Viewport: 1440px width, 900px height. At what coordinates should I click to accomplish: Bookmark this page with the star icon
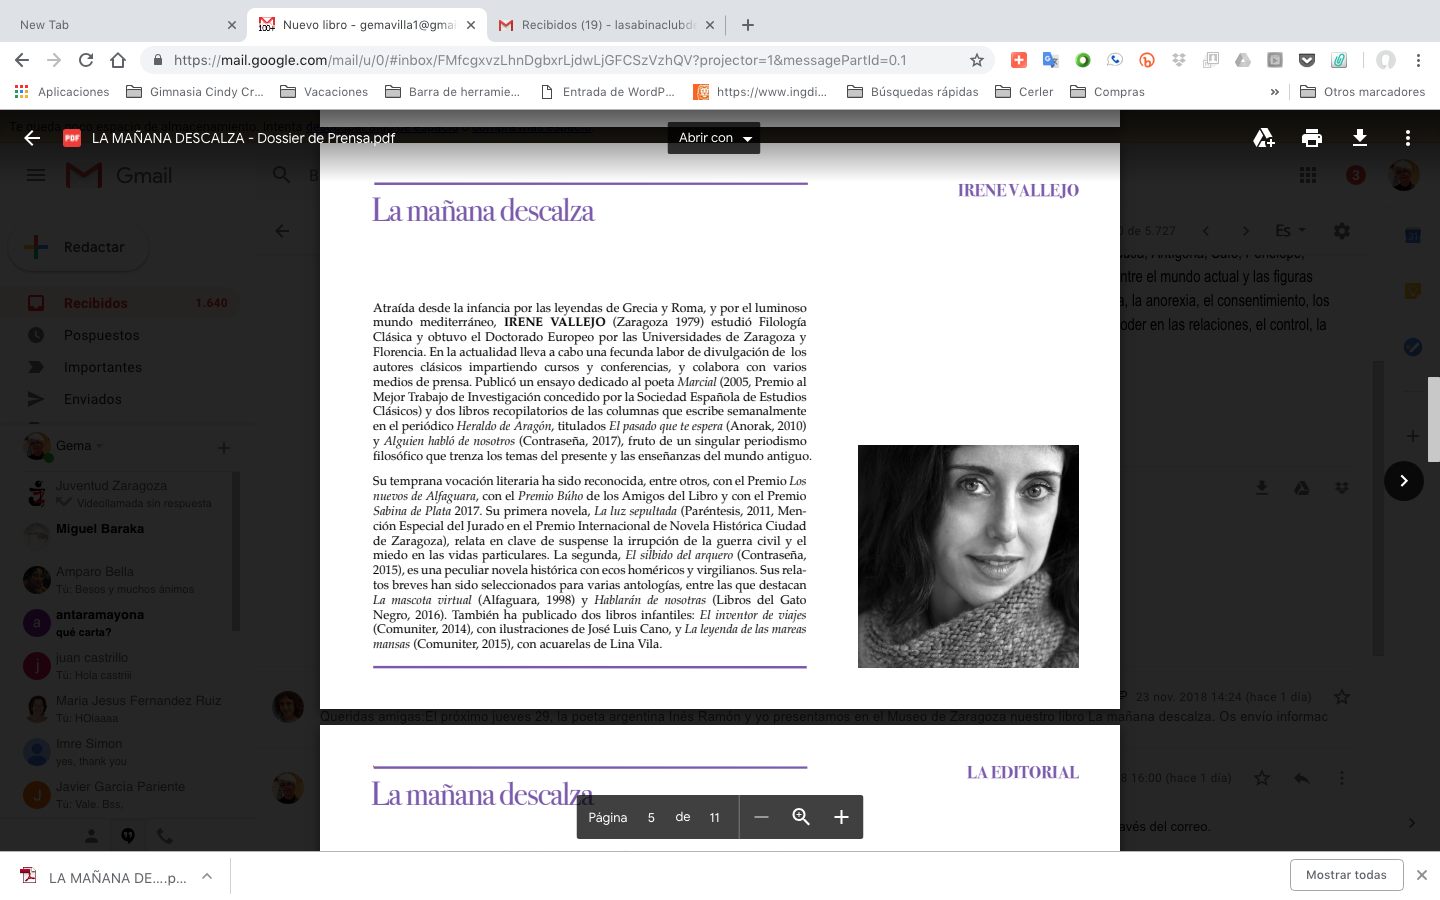pyautogui.click(x=977, y=60)
